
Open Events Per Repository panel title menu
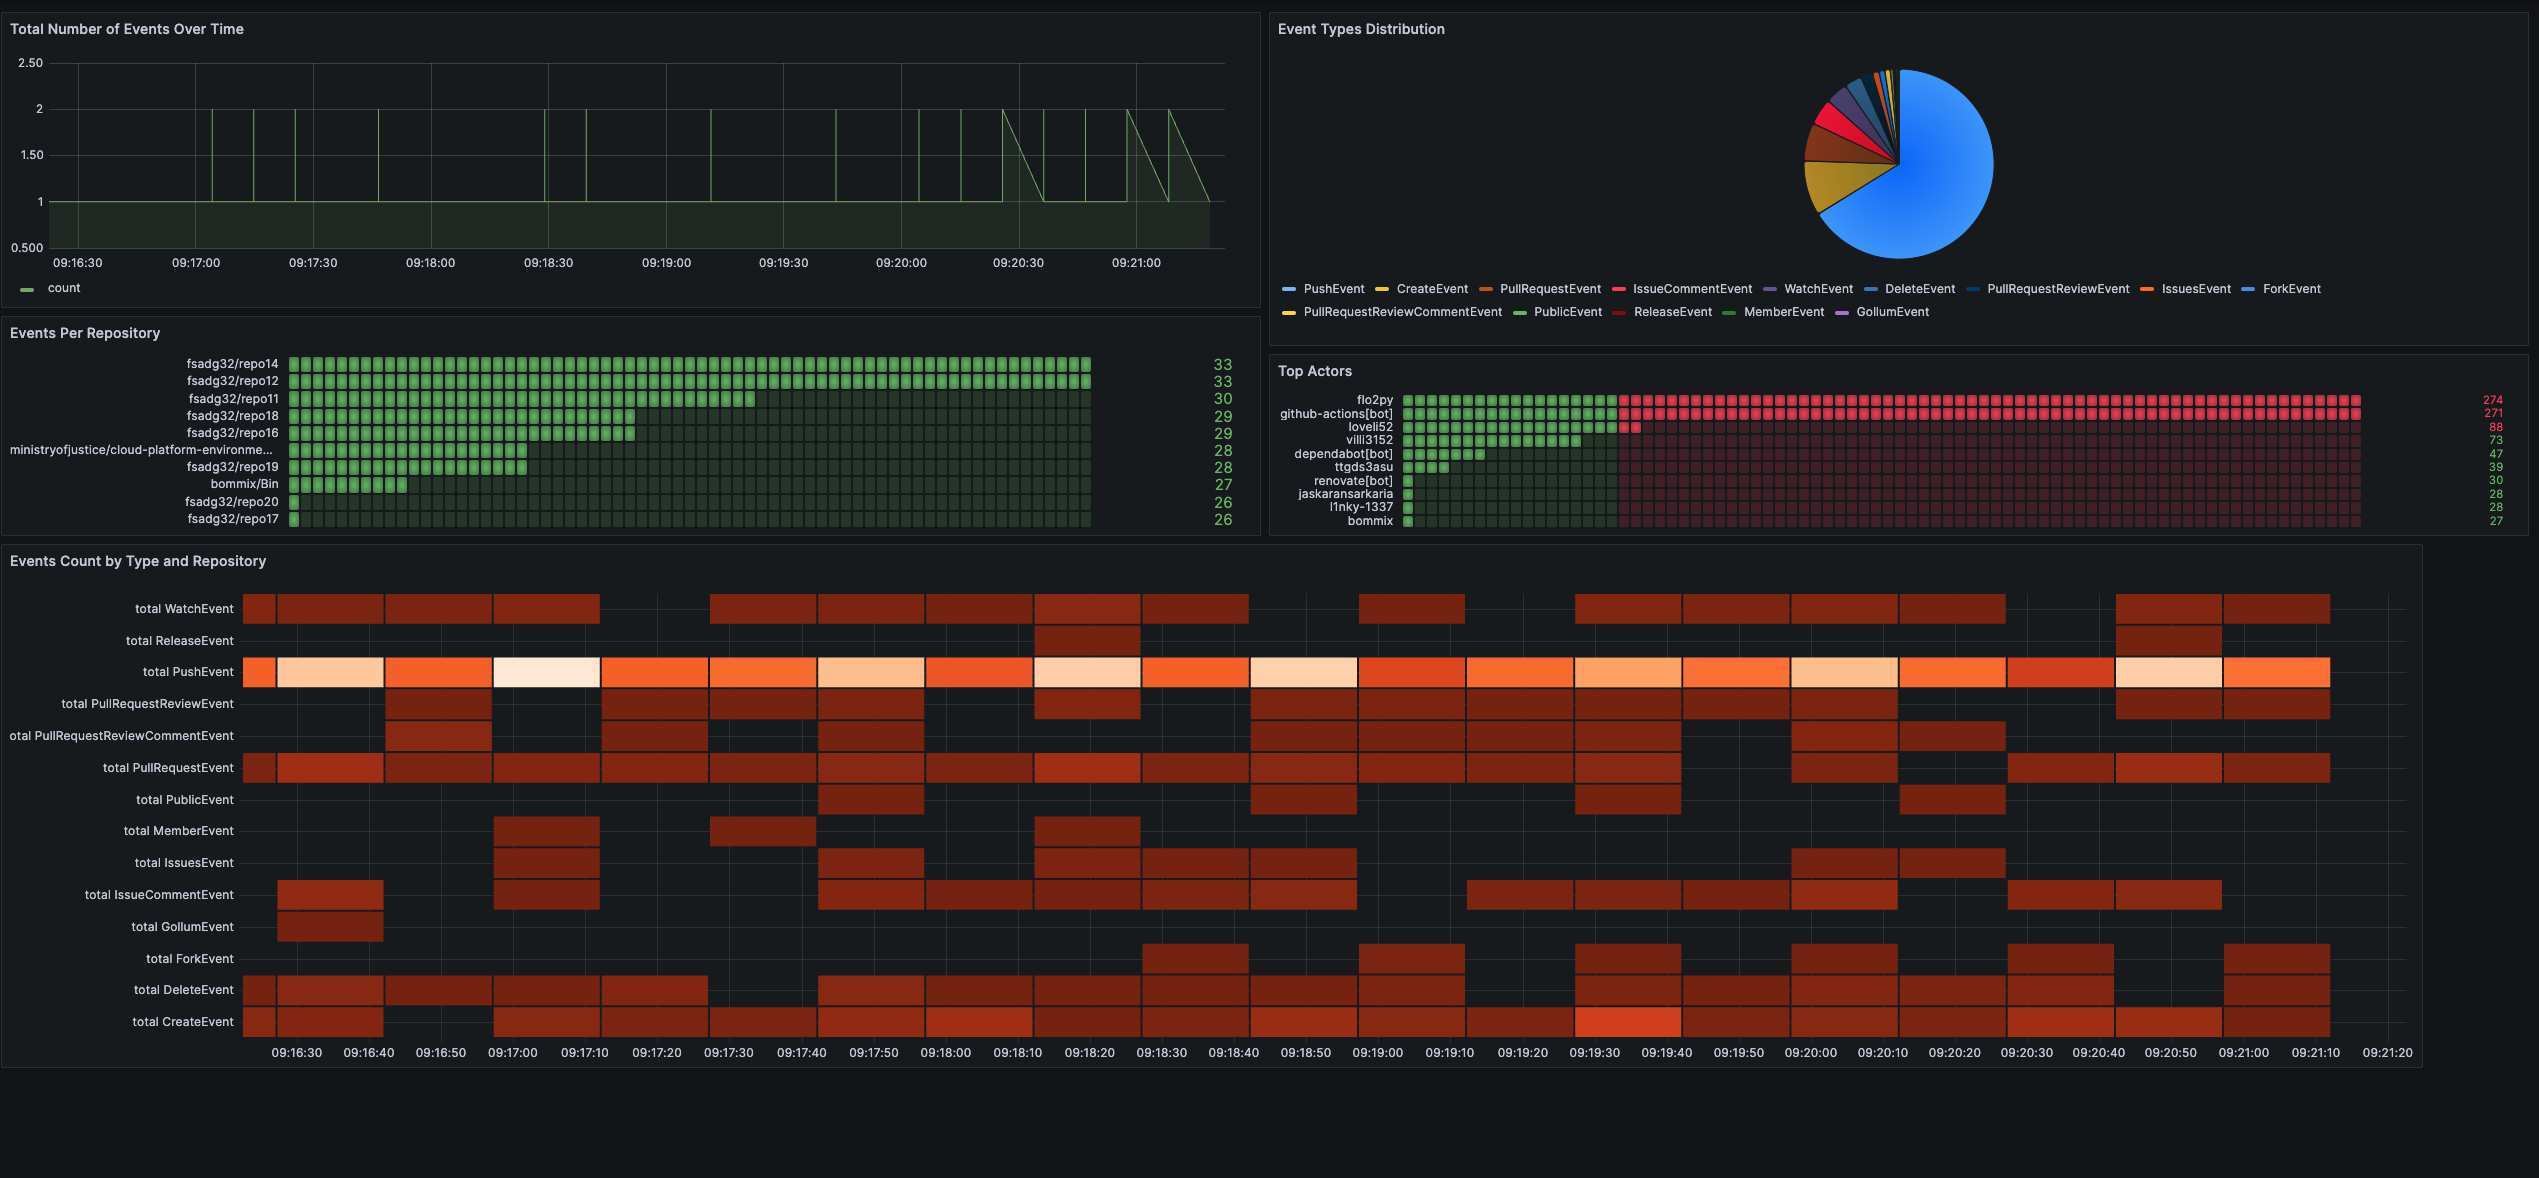click(85, 333)
